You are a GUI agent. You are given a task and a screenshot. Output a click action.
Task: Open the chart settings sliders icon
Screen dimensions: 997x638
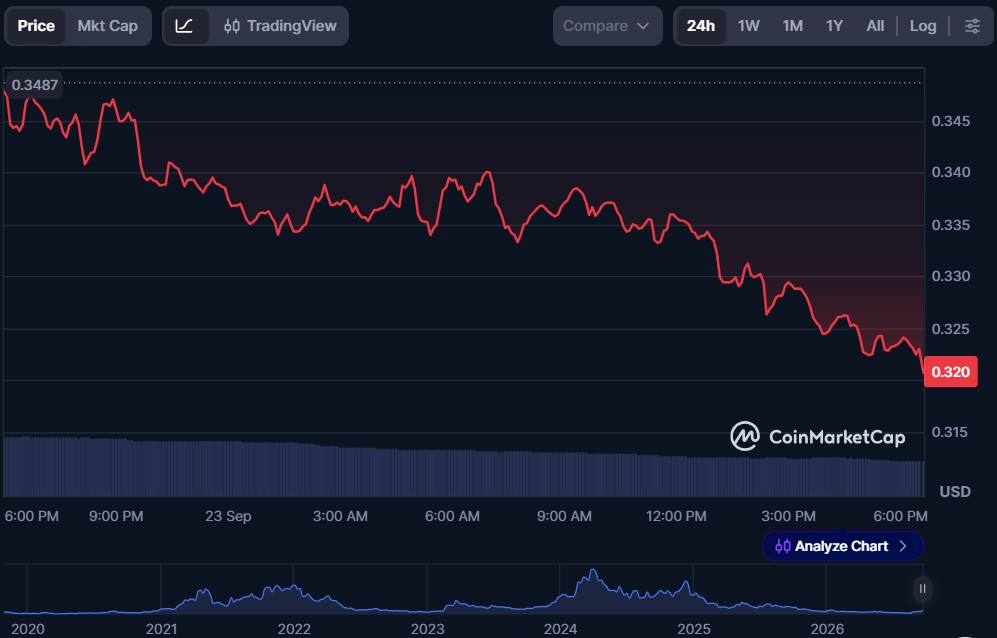972,26
